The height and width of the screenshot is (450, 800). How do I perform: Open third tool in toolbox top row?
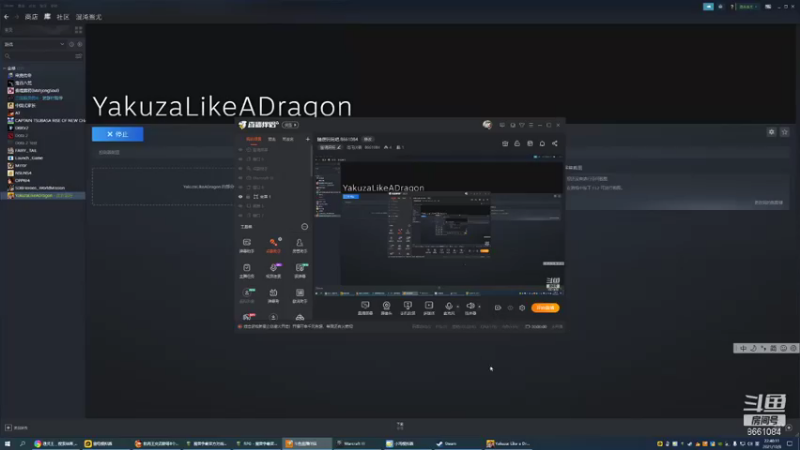[299, 245]
